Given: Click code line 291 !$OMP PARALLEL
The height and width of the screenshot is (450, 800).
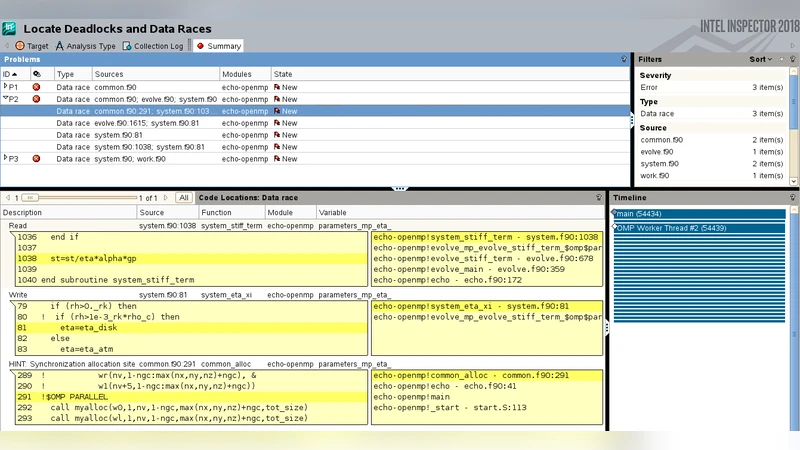Looking at the screenshot, I should click(x=191, y=397).
